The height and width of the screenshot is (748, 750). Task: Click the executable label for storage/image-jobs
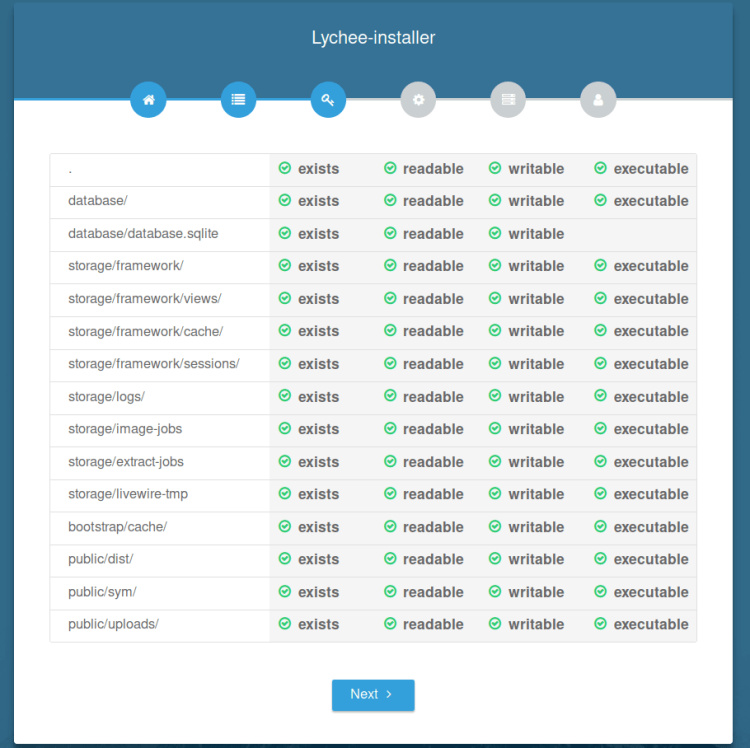[650, 429]
